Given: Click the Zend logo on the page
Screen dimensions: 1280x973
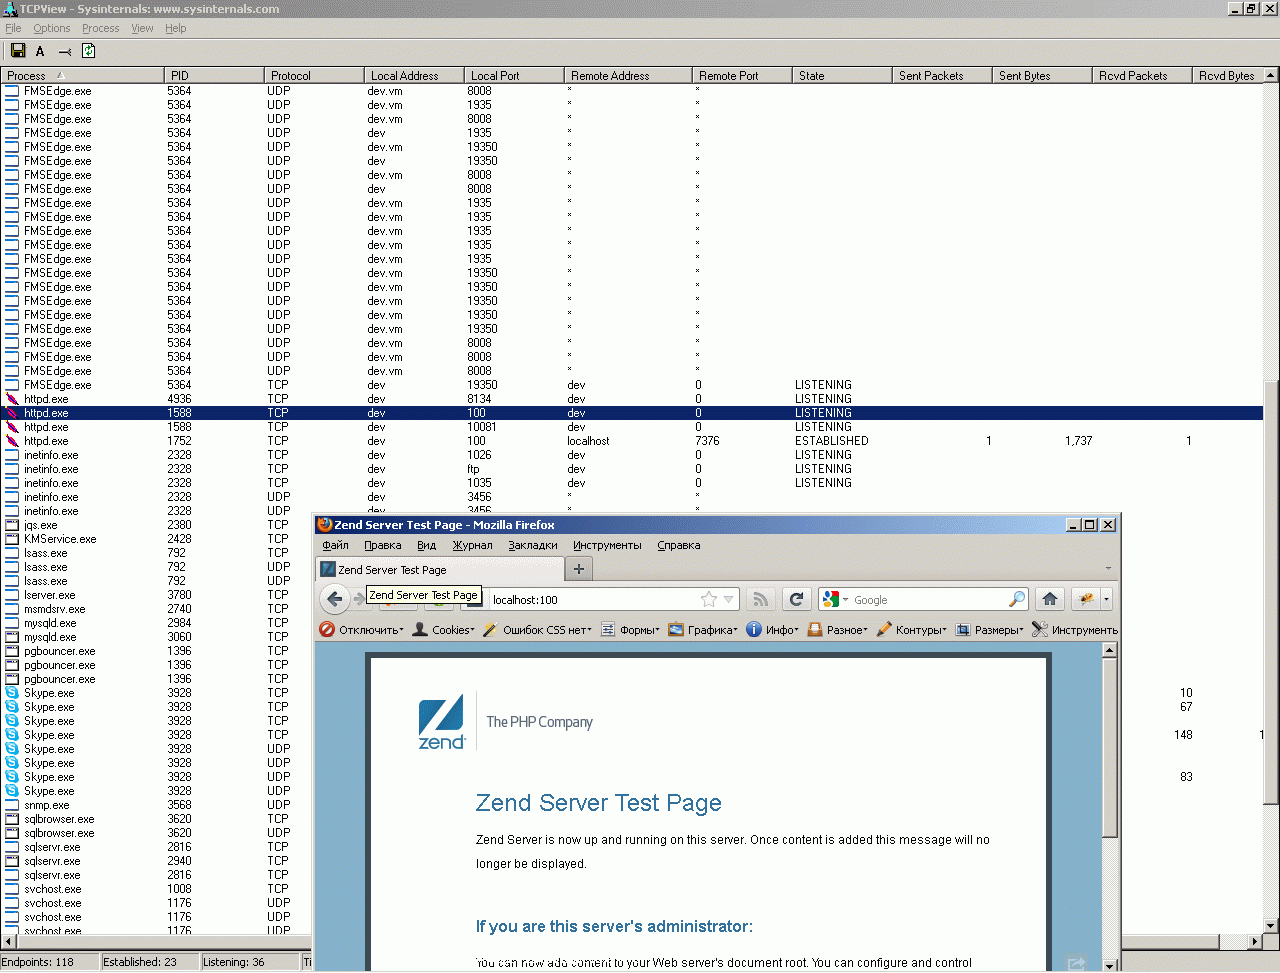Looking at the screenshot, I should tap(442, 721).
